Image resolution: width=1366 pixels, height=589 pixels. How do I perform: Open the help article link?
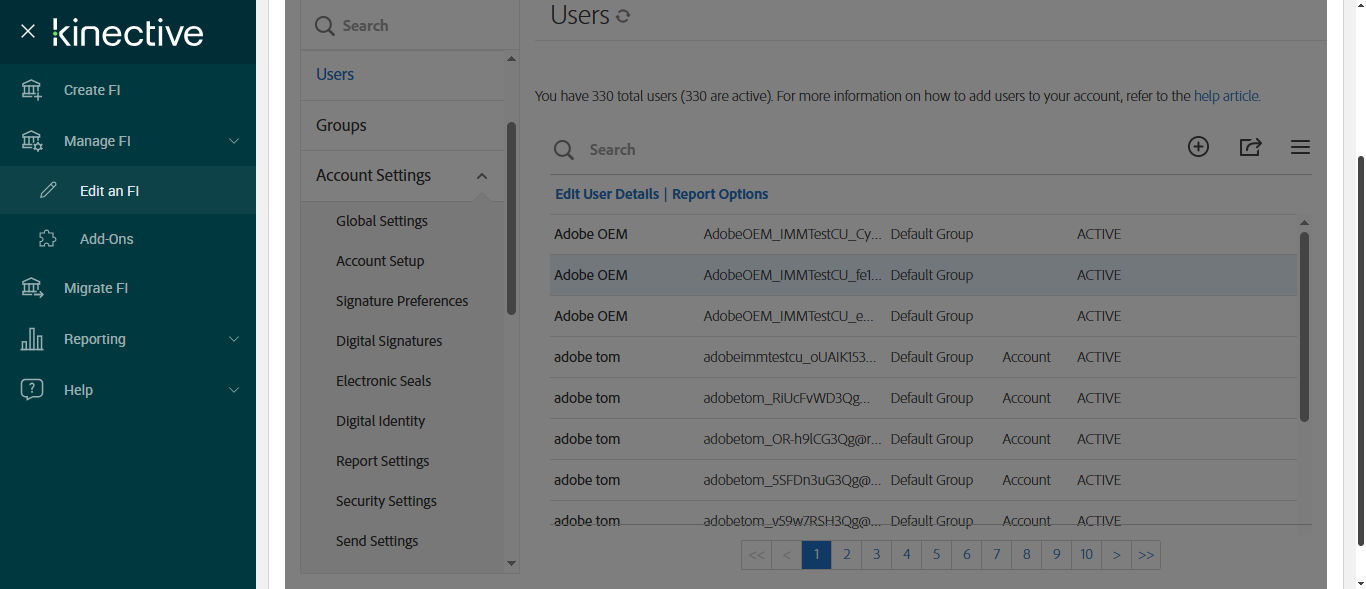click(x=1226, y=97)
